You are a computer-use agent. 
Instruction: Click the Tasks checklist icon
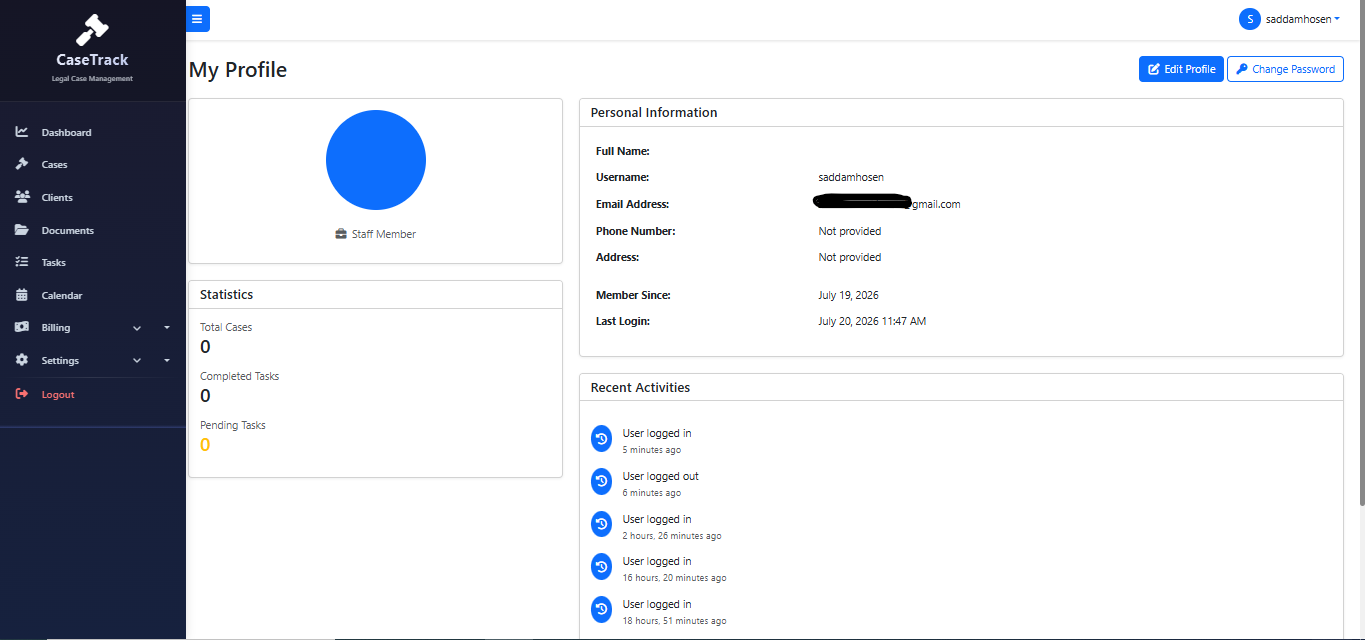22,262
